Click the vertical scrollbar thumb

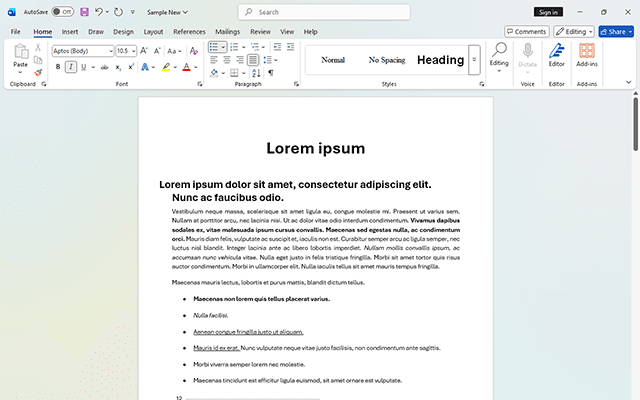point(636,124)
